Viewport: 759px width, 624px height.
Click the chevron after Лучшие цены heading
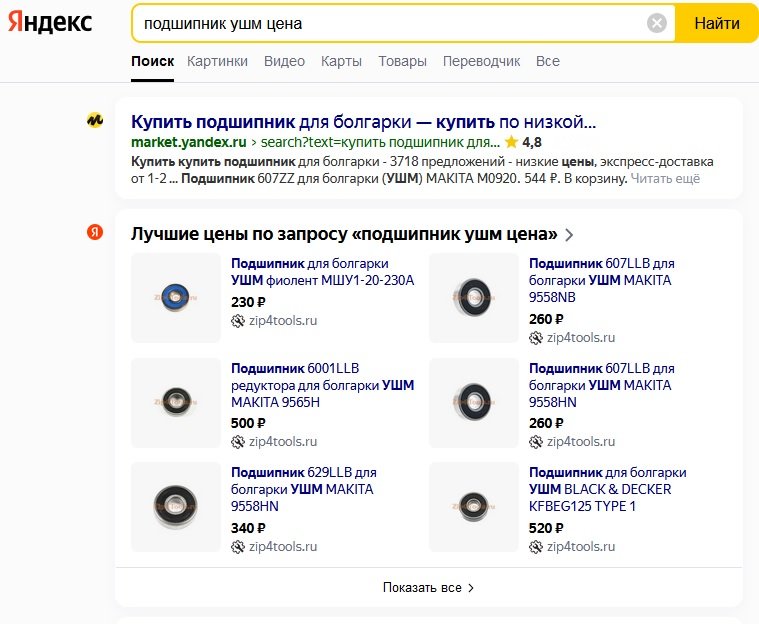[x=569, y=235]
